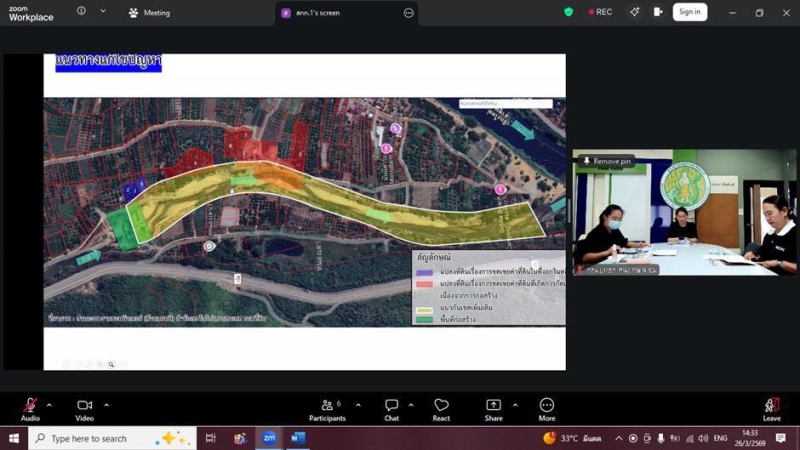Select the shared screen tab

[340, 13]
